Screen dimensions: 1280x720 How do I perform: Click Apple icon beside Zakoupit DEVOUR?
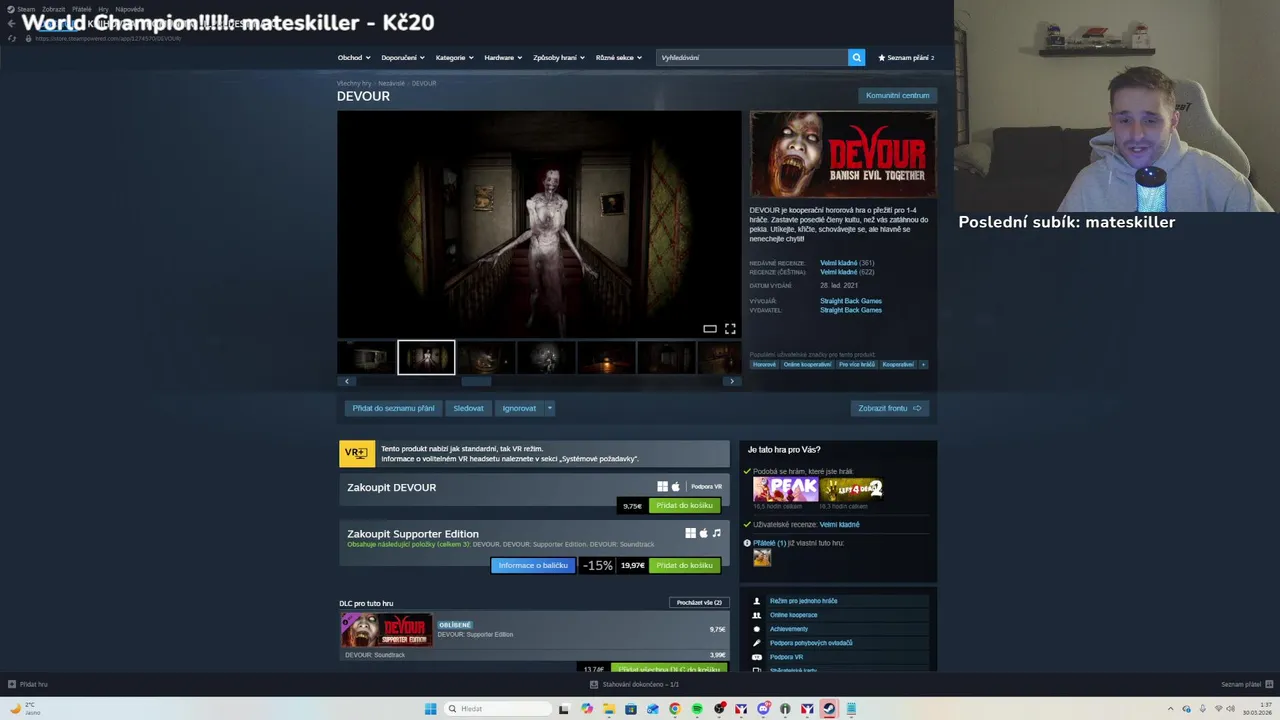(x=676, y=487)
